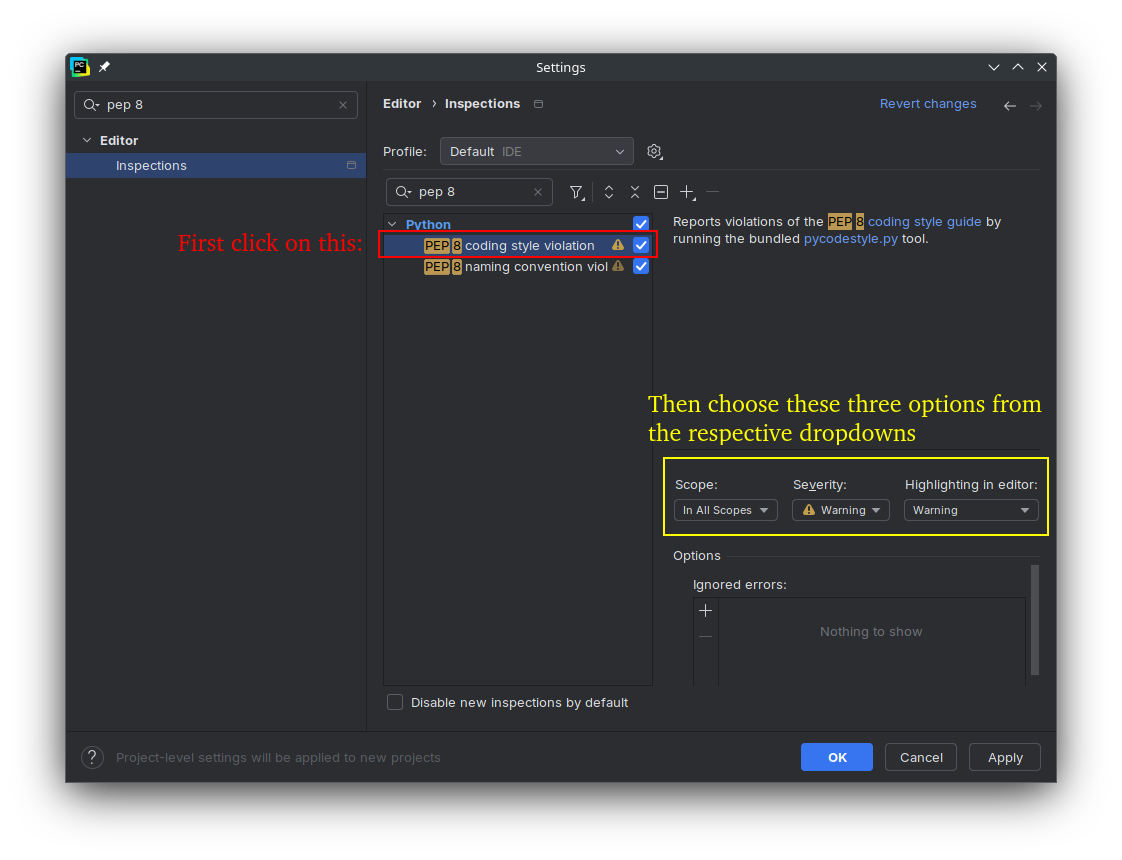Enable Disable new inspections by default
Image resolution: width=1122 pixels, height=860 pixels.
point(395,702)
